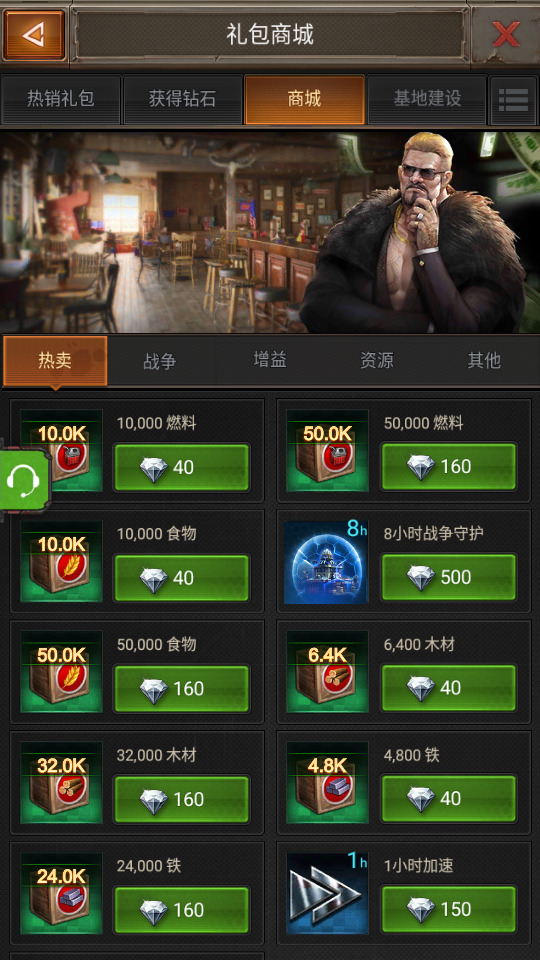This screenshot has width=540, height=960.
Task: Select the 10.0K food crate icon
Action: point(61,562)
